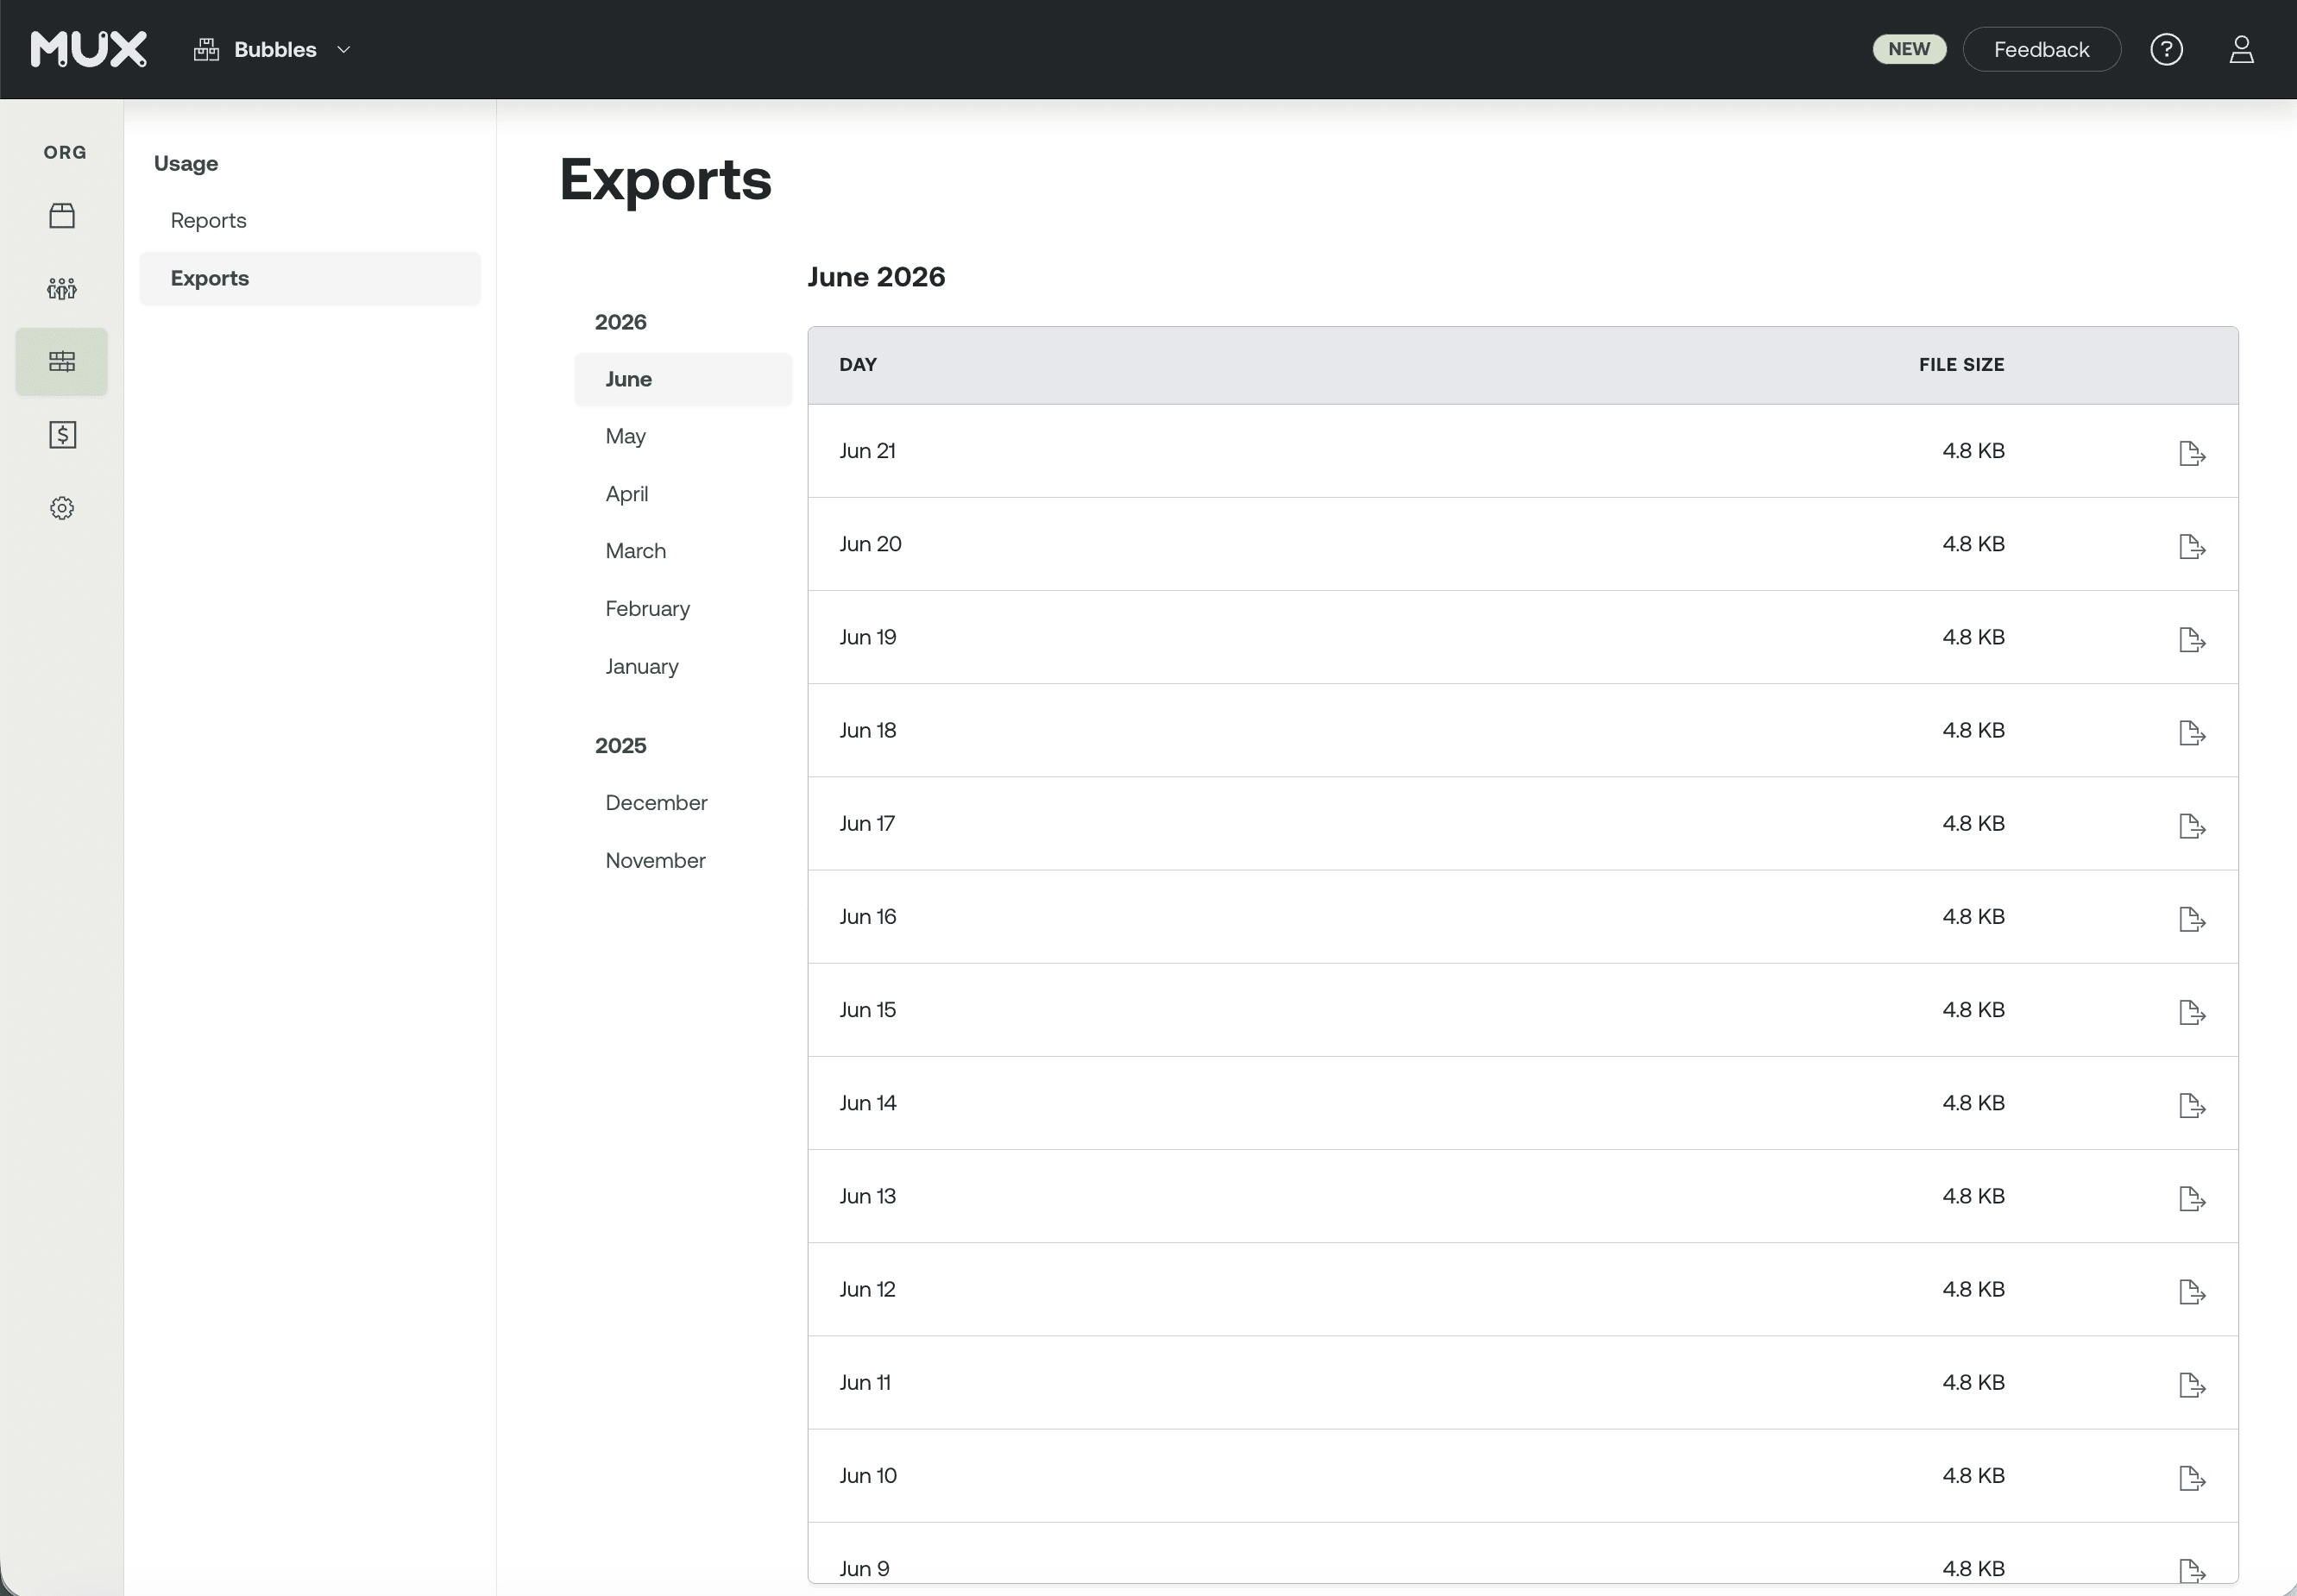Click the 4.8 KB size for Jun 16
This screenshot has width=2297, height=1596.
(x=1973, y=917)
